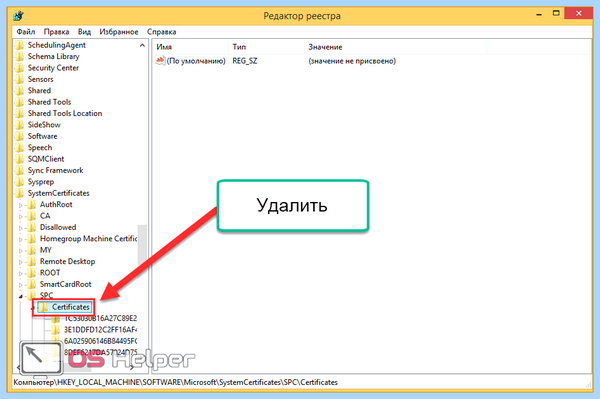Select the SchedulingAgent key folder
600x399 pixels.
tap(57, 45)
